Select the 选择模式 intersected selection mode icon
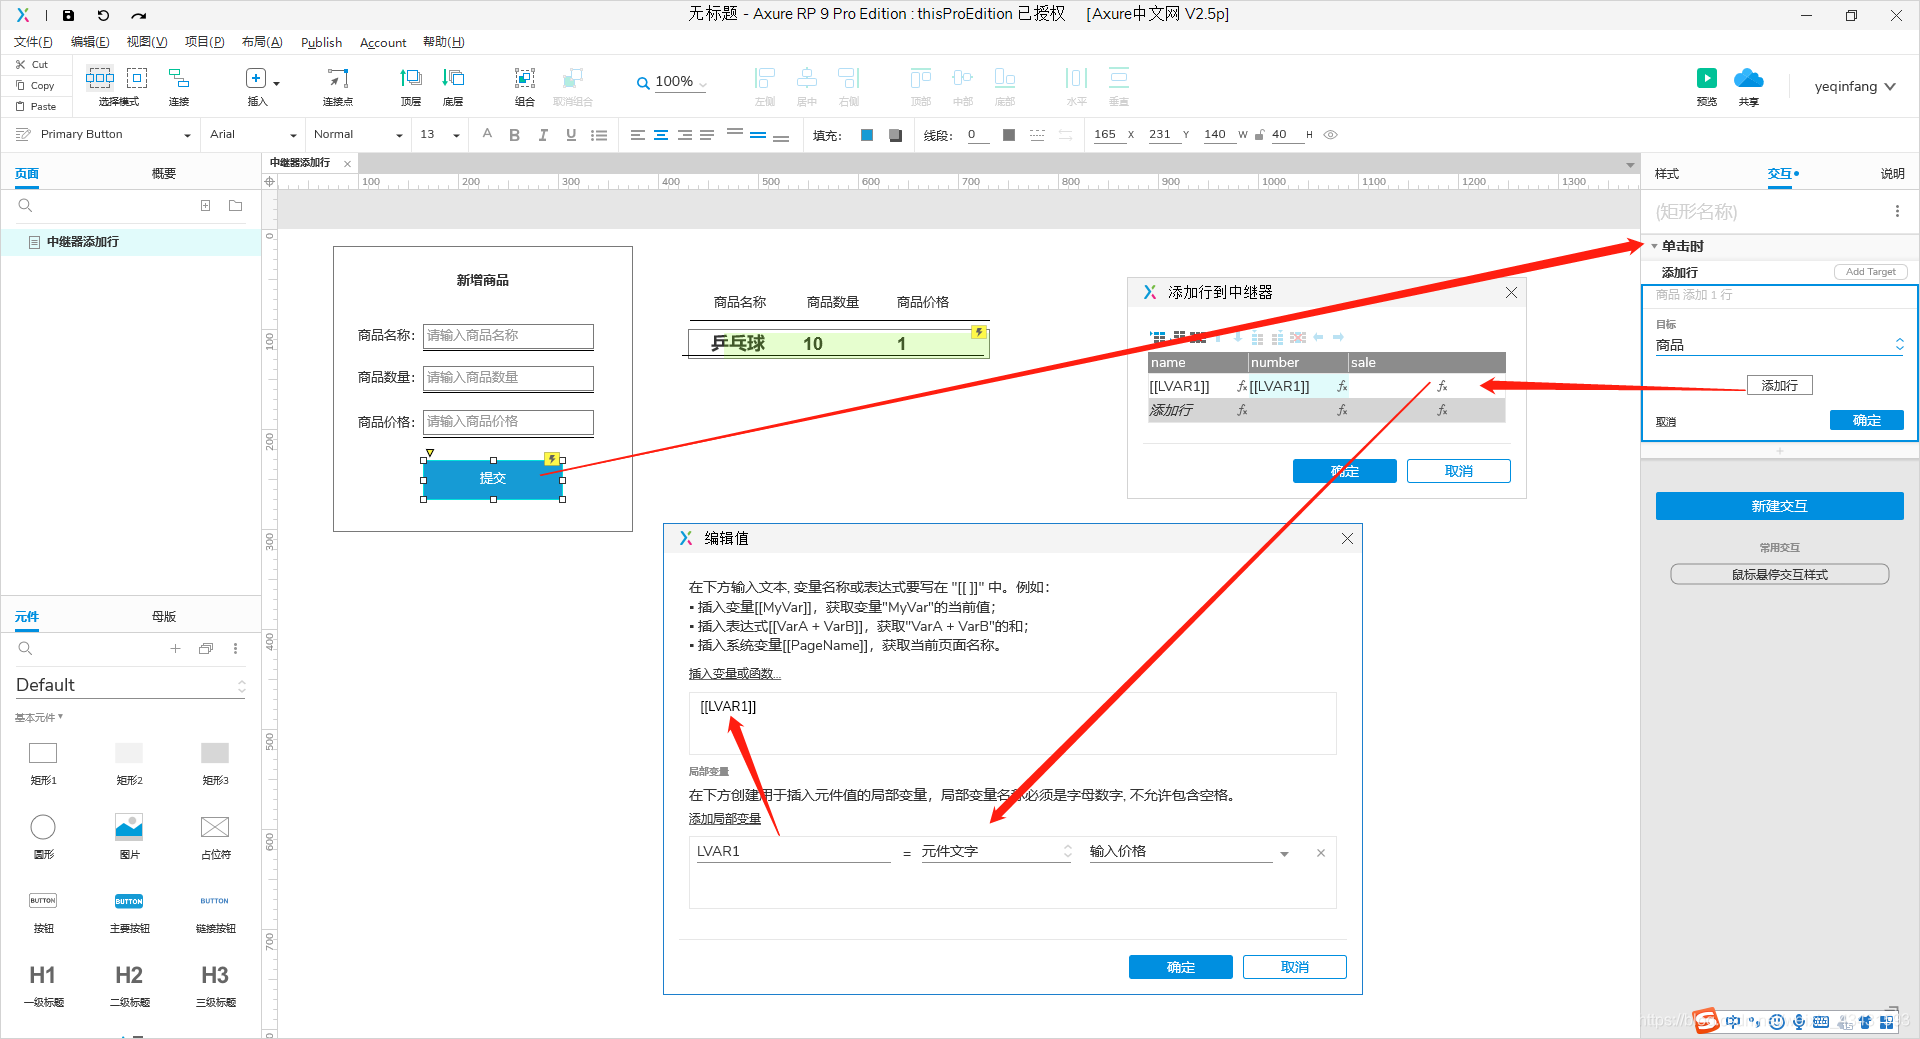This screenshot has width=1920, height=1039. point(99,78)
